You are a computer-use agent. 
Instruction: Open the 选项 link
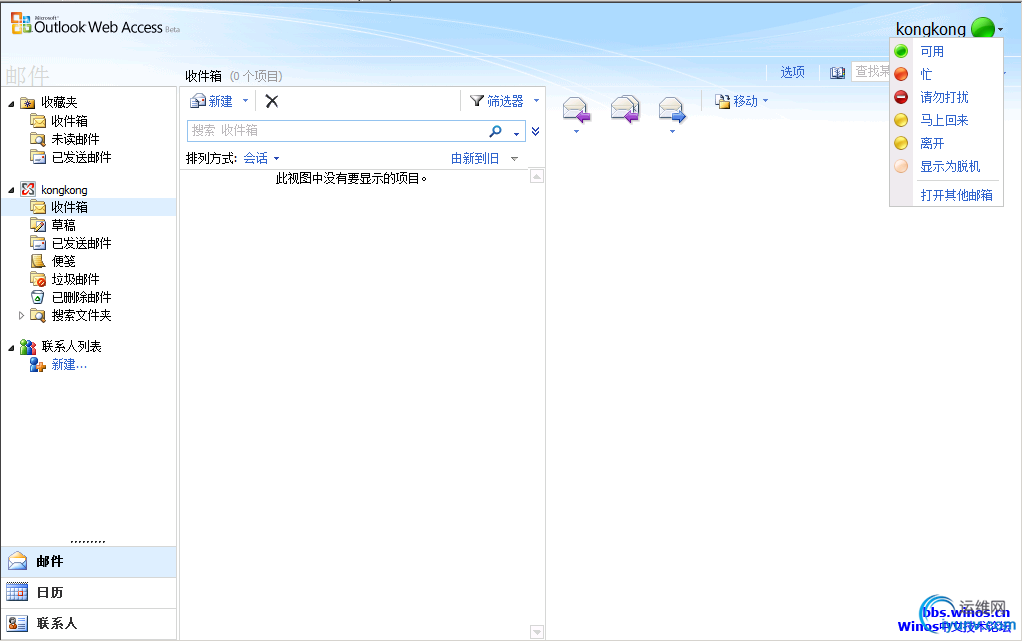(x=793, y=72)
